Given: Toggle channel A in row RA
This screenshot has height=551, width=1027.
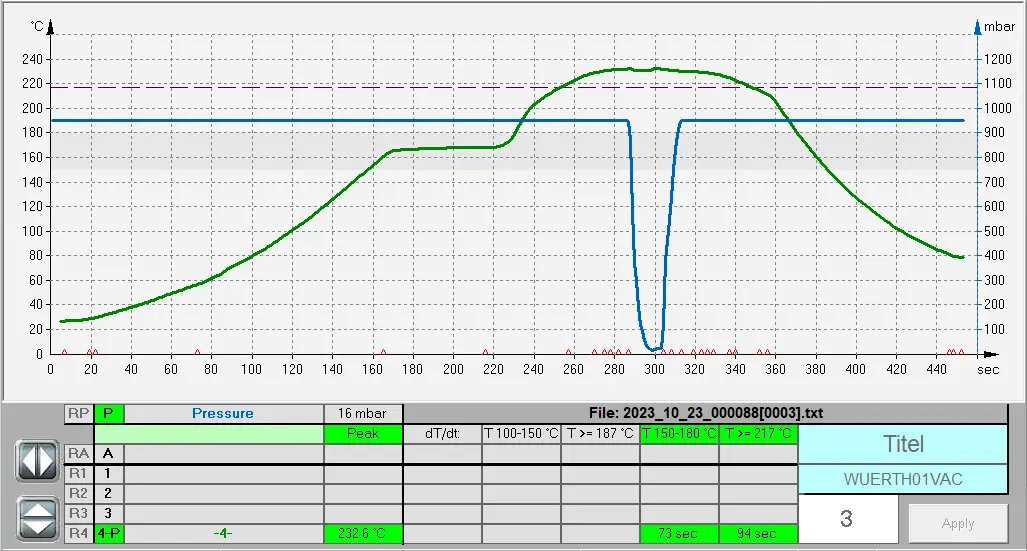Looking at the screenshot, I should (x=108, y=453).
